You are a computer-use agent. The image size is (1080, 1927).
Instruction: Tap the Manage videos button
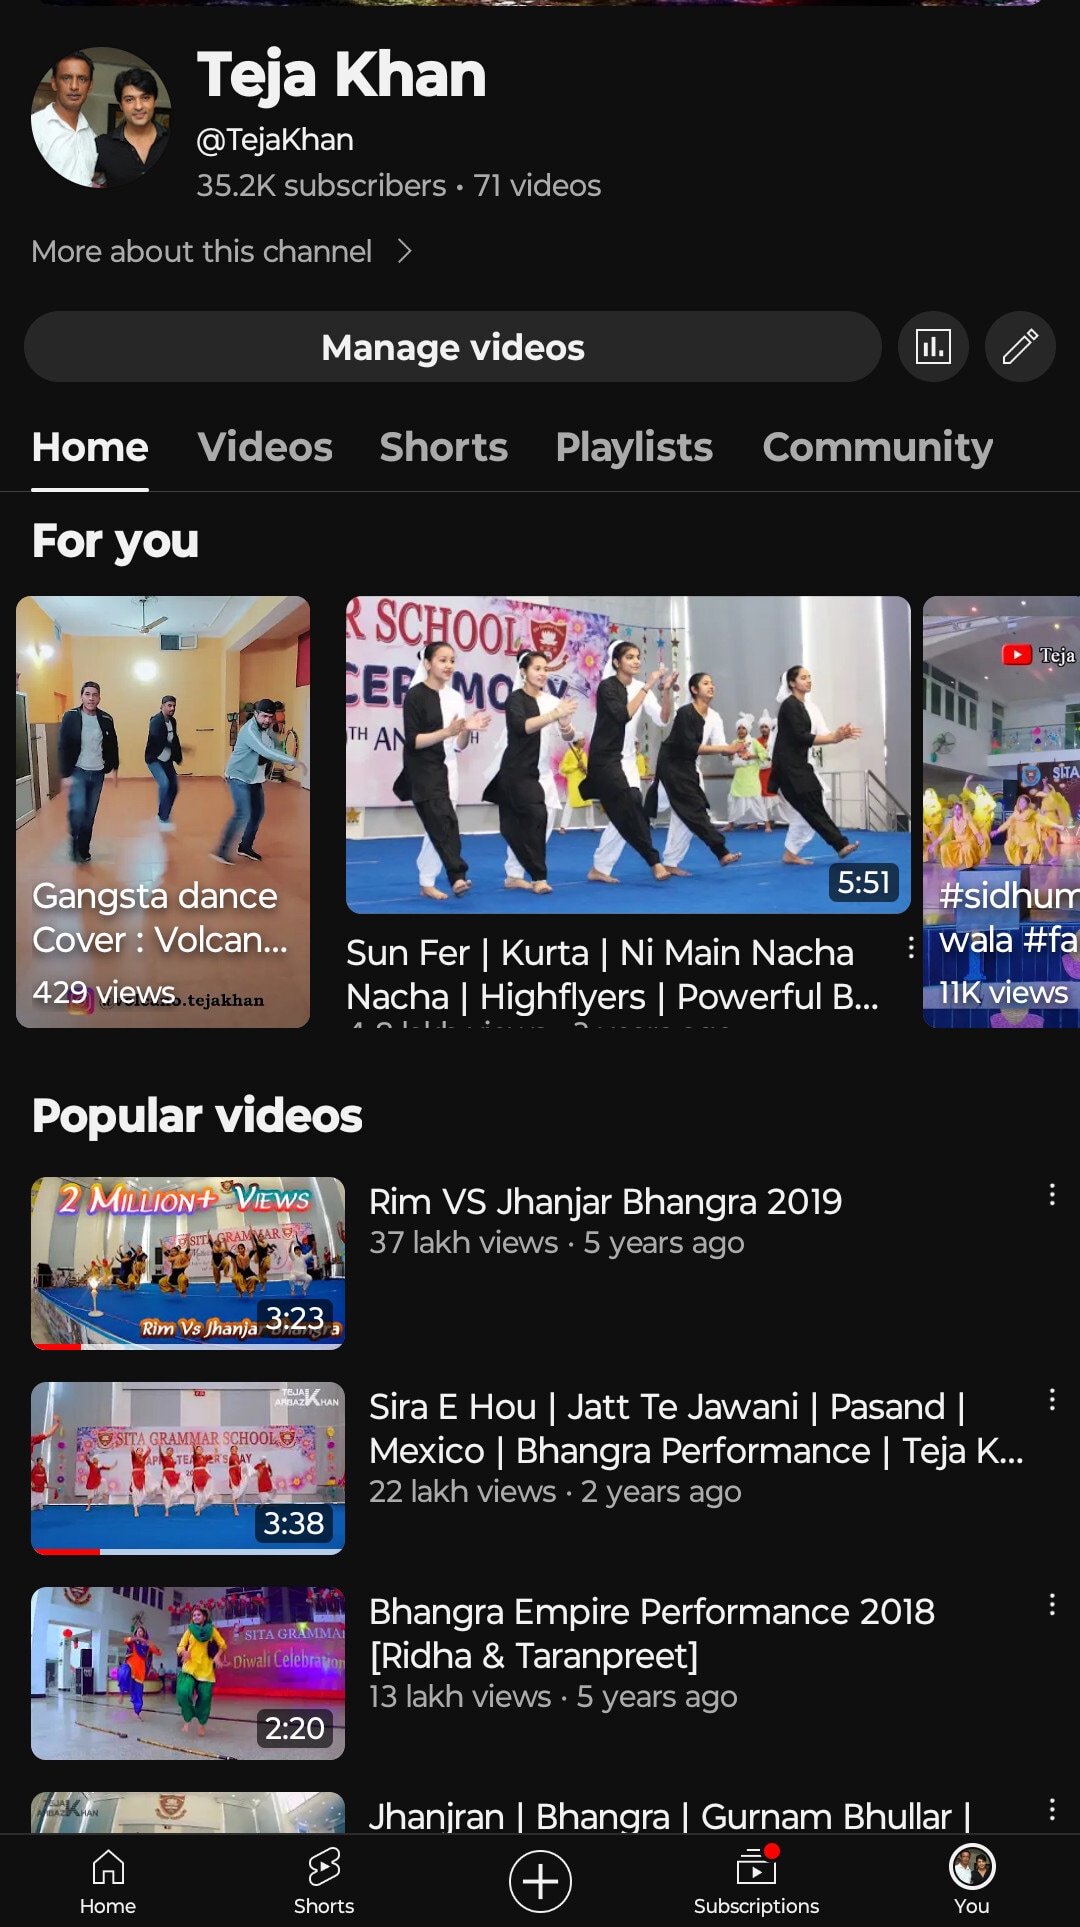pos(453,347)
